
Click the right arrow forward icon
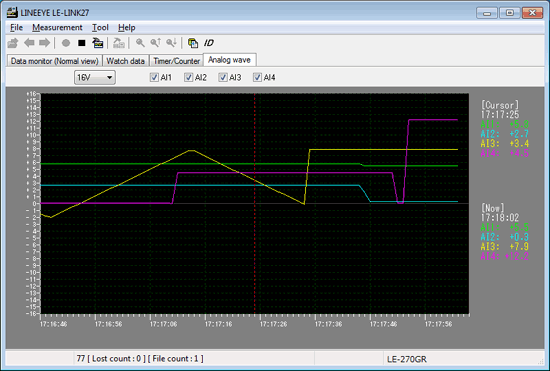click(45, 43)
